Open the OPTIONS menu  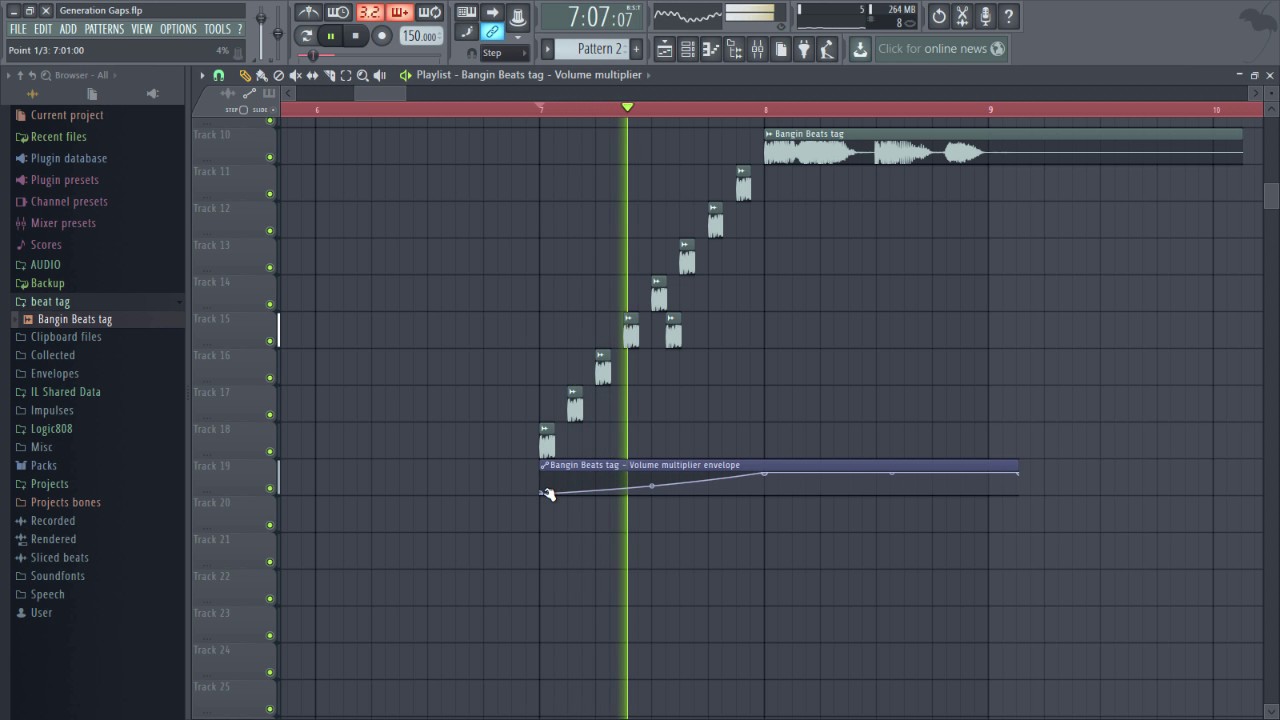pyautogui.click(x=178, y=29)
